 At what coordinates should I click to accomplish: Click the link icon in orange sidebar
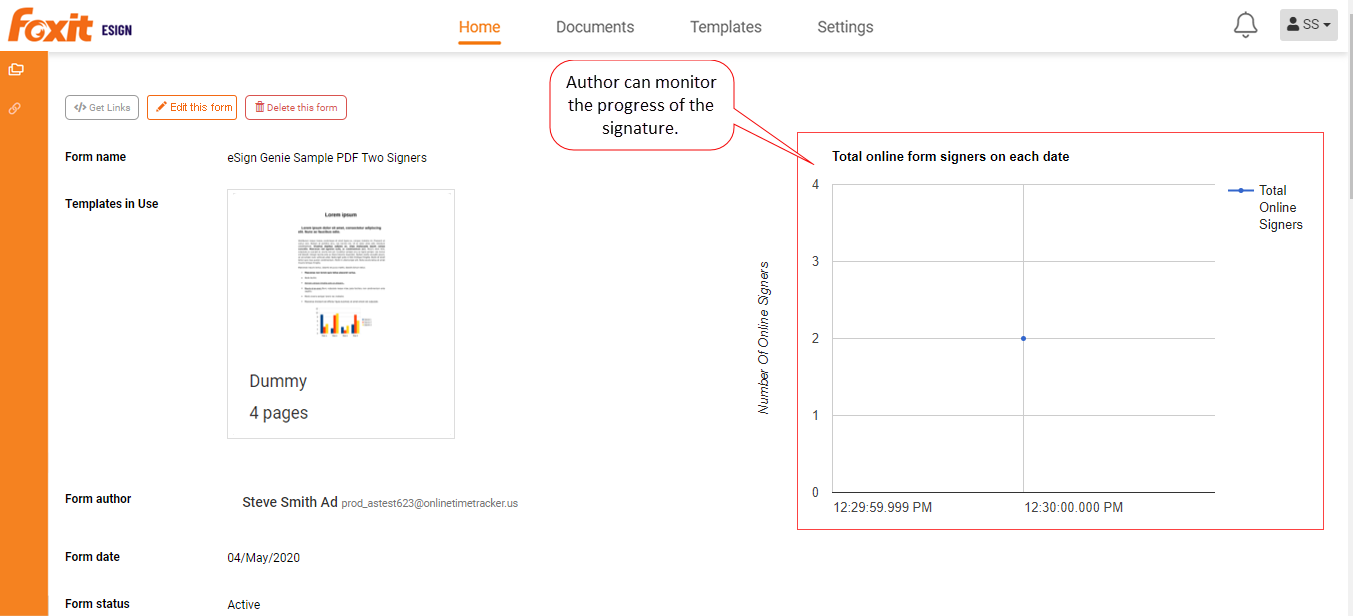[x=16, y=108]
